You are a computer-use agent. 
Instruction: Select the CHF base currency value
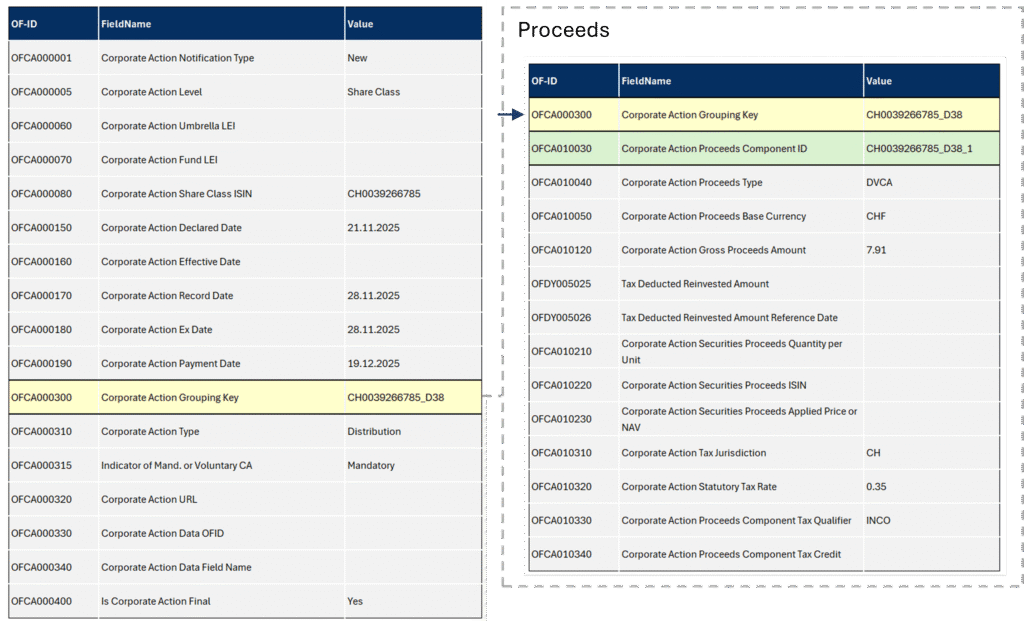pyautogui.click(x=876, y=217)
